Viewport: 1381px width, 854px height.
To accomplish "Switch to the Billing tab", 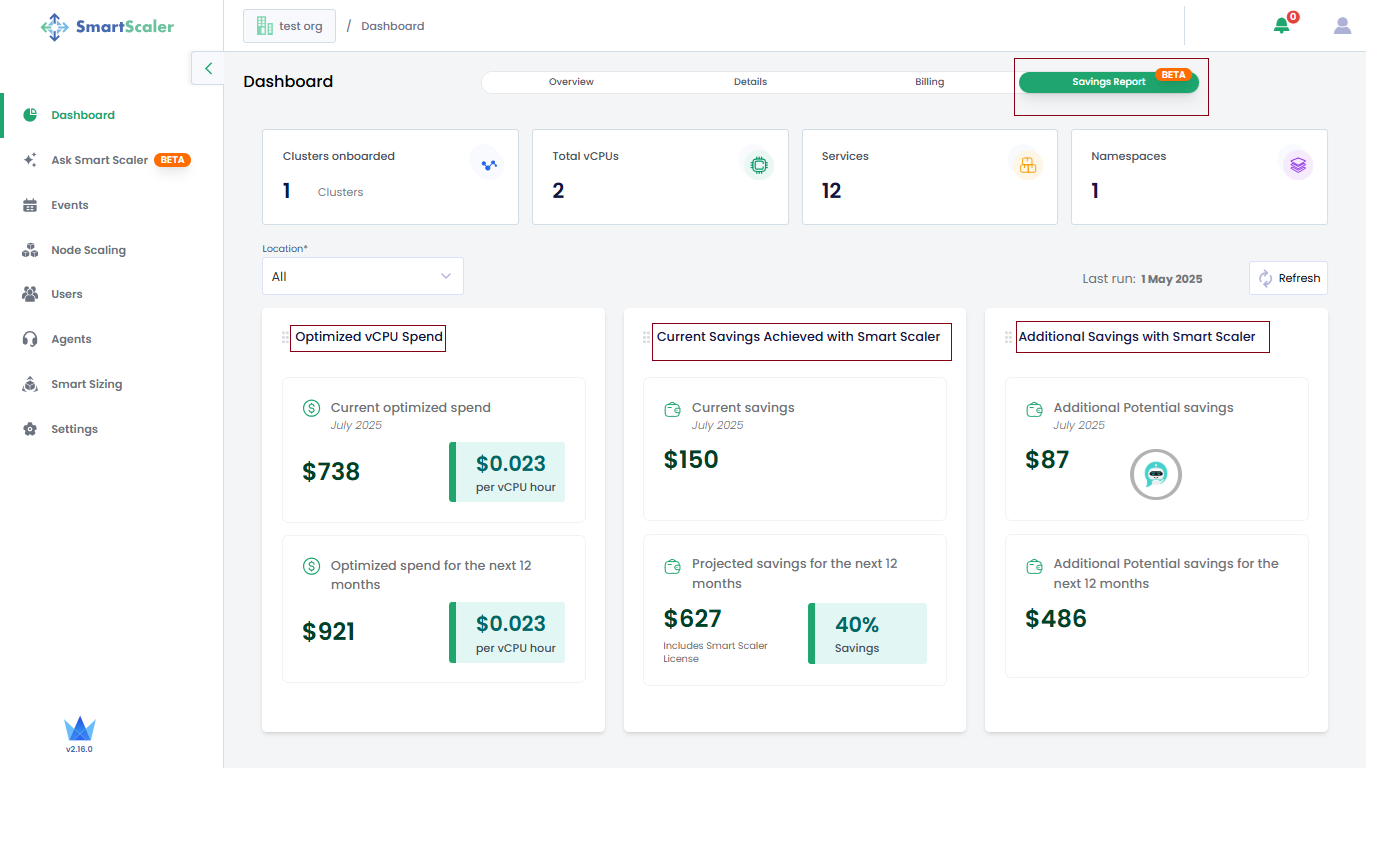I will [x=929, y=82].
